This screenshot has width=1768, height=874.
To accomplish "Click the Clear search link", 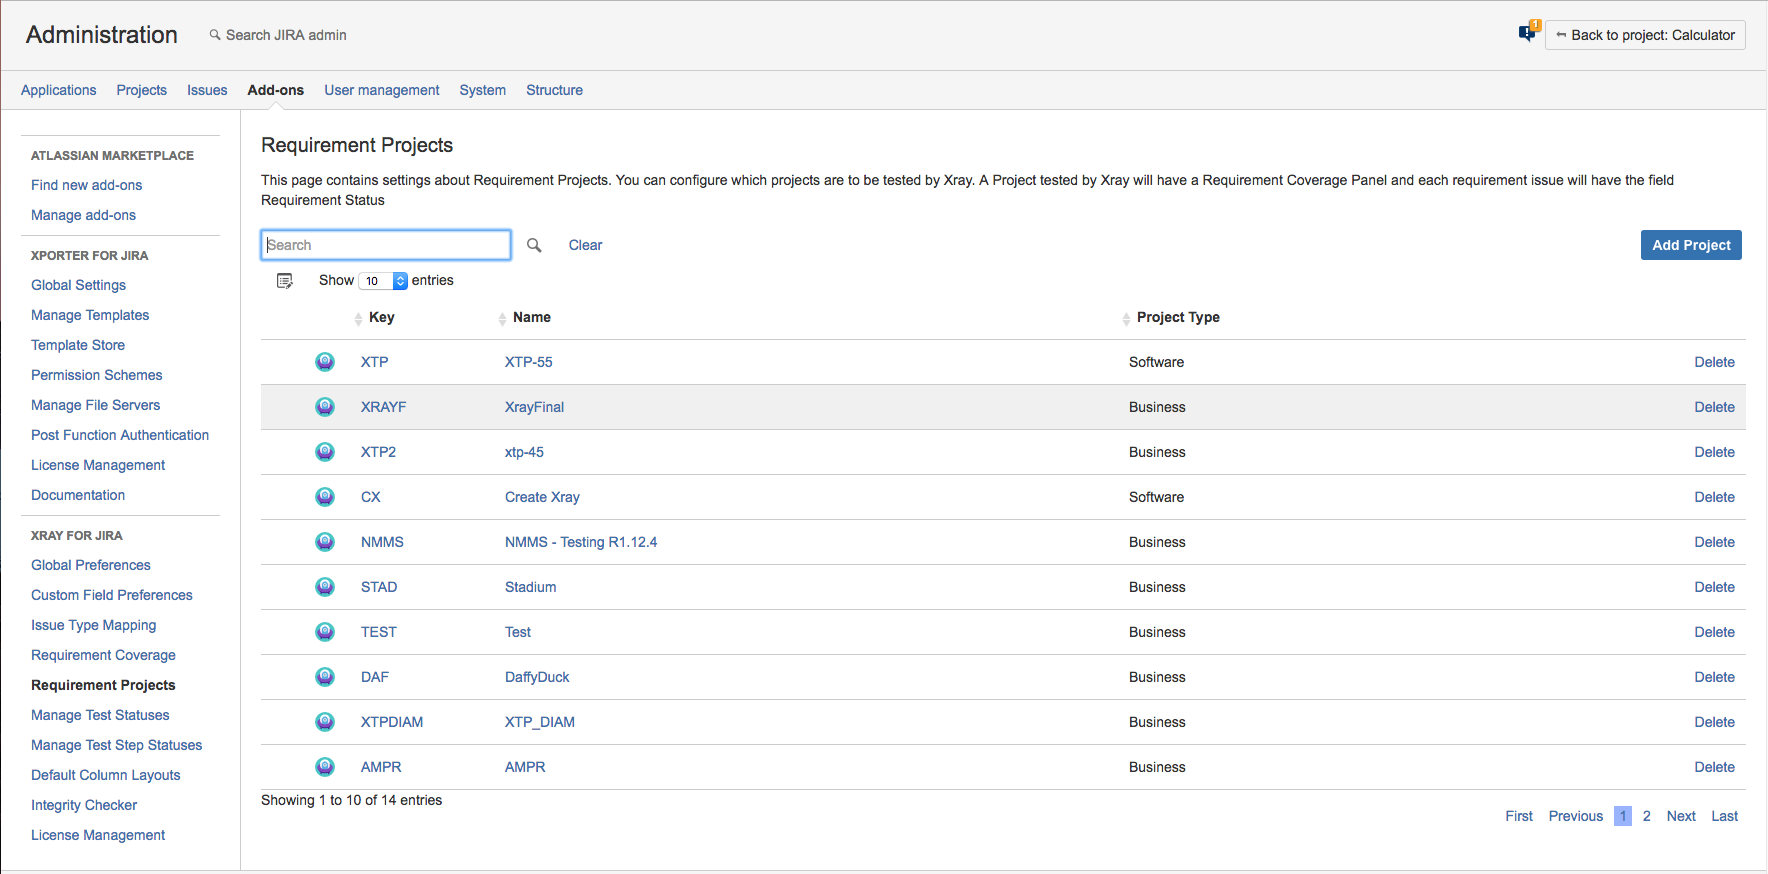I will (586, 245).
